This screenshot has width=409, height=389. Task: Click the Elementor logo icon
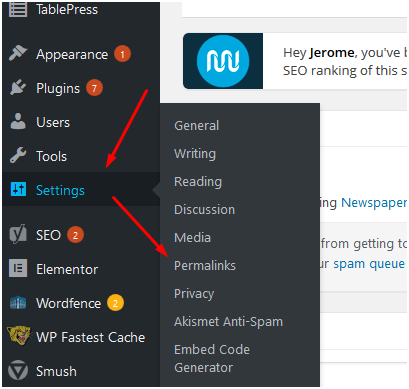coord(18,268)
